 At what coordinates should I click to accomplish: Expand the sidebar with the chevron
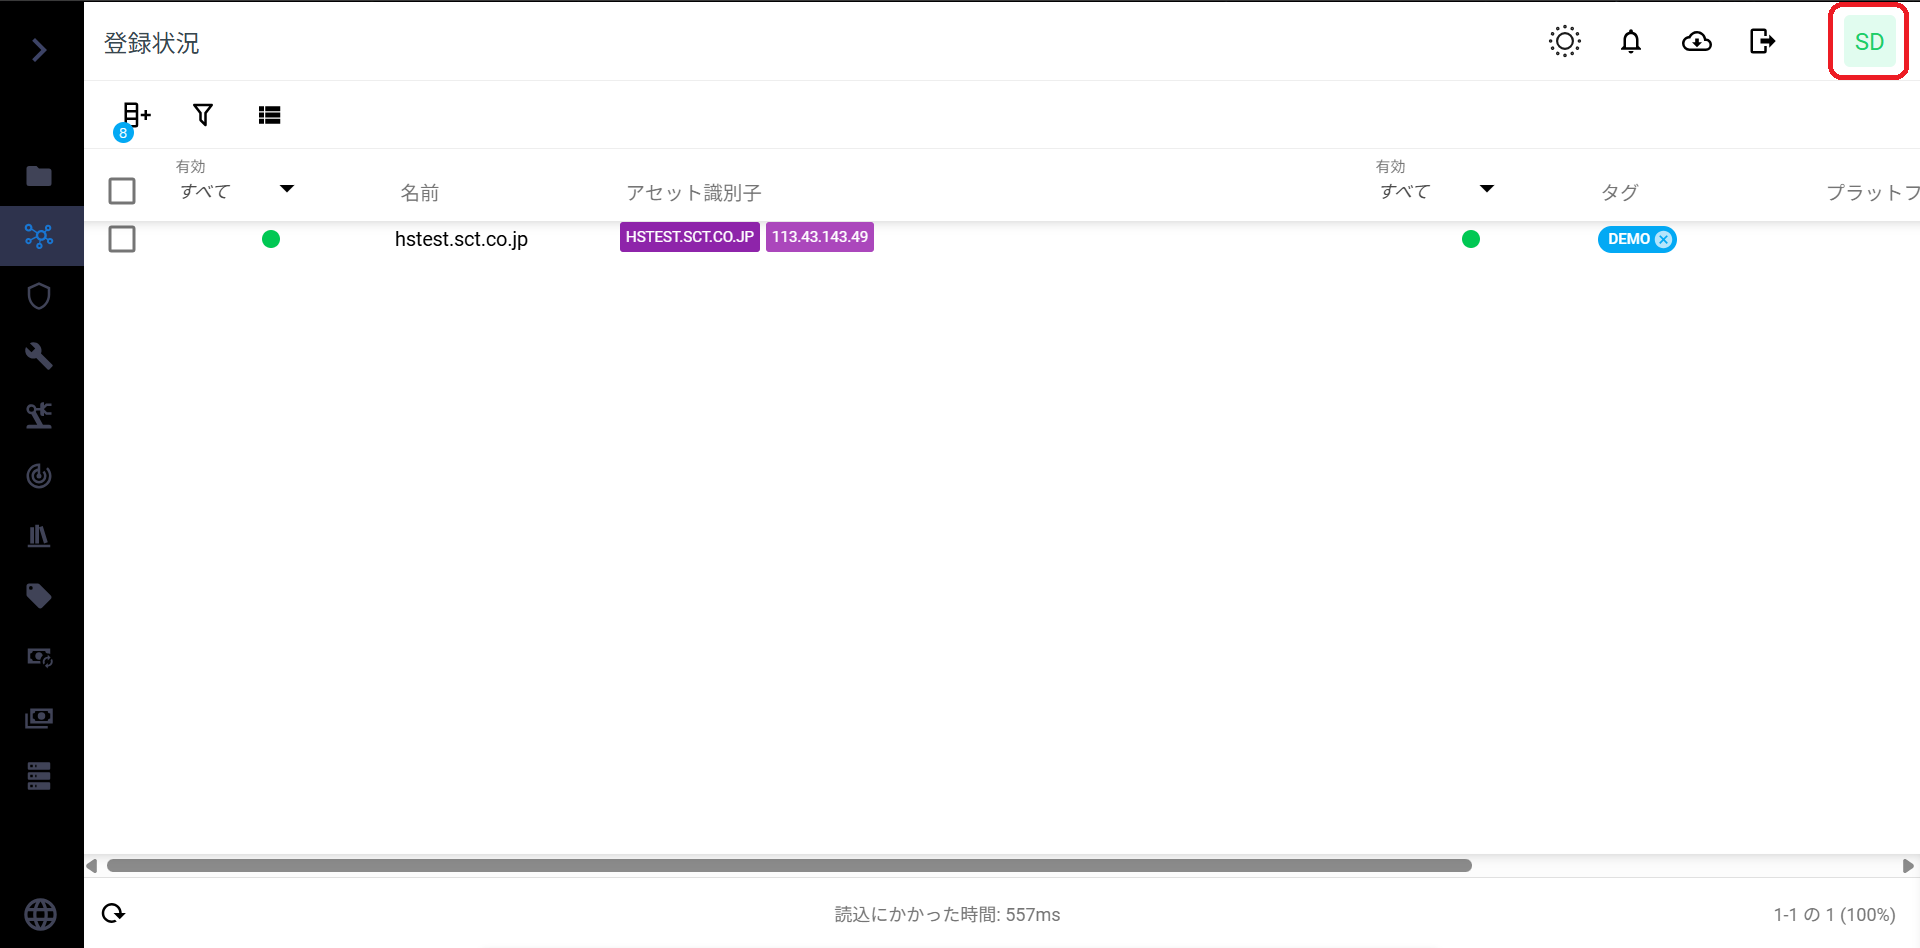coord(39,50)
